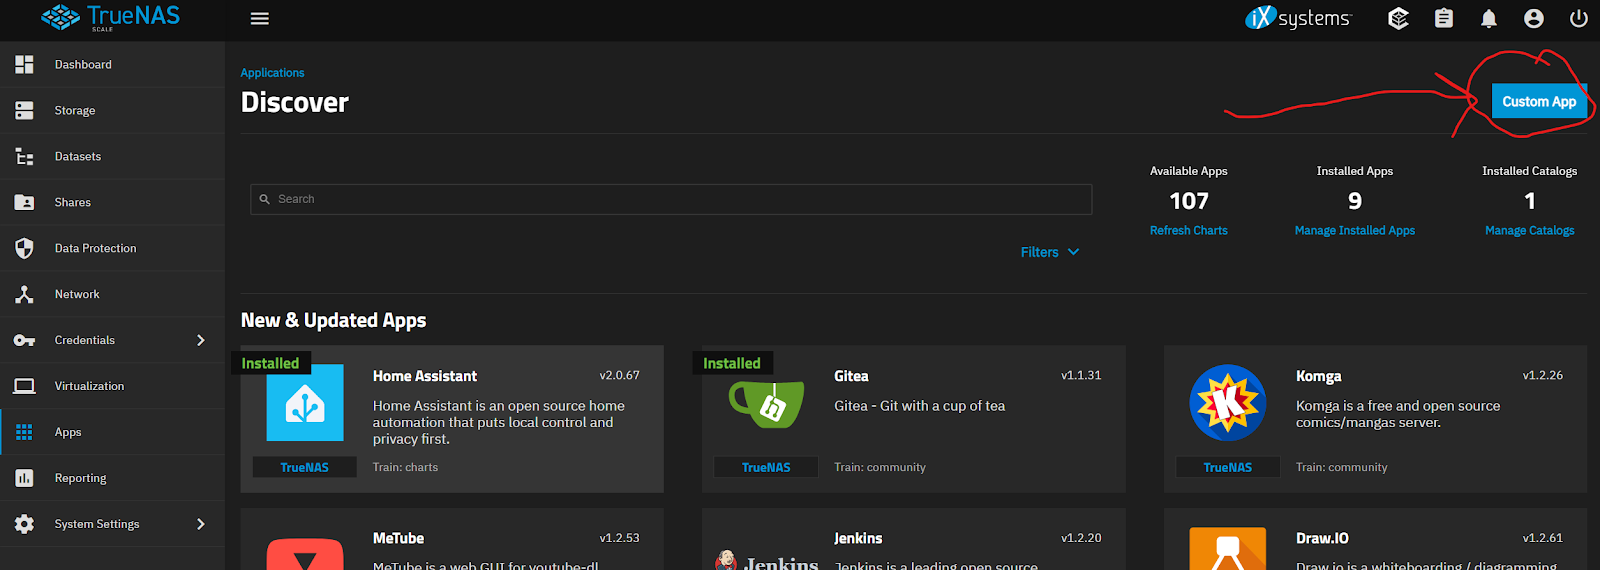Viewport: 1600px width, 570px height.
Task: Open the MeTube app title
Action: (x=398, y=538)
